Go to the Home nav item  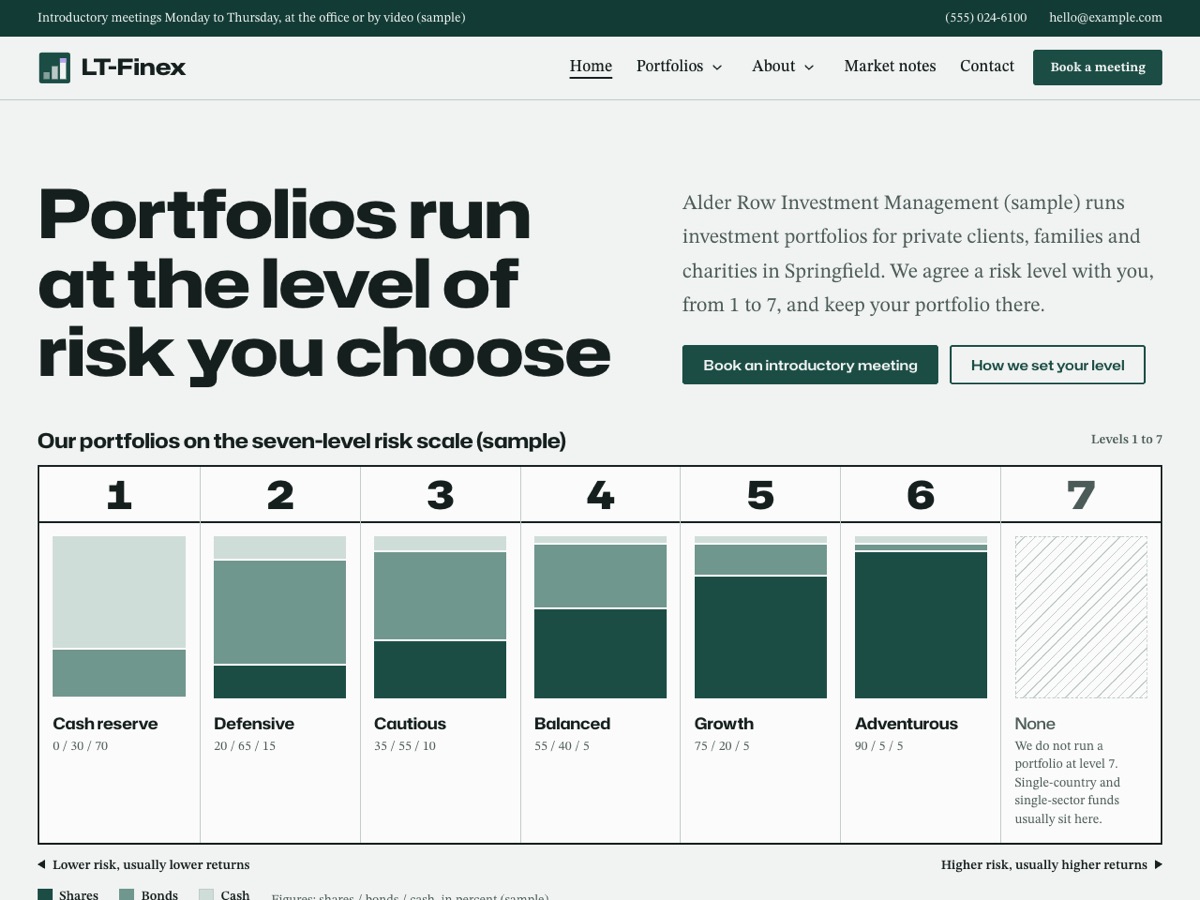coord(591,66)
